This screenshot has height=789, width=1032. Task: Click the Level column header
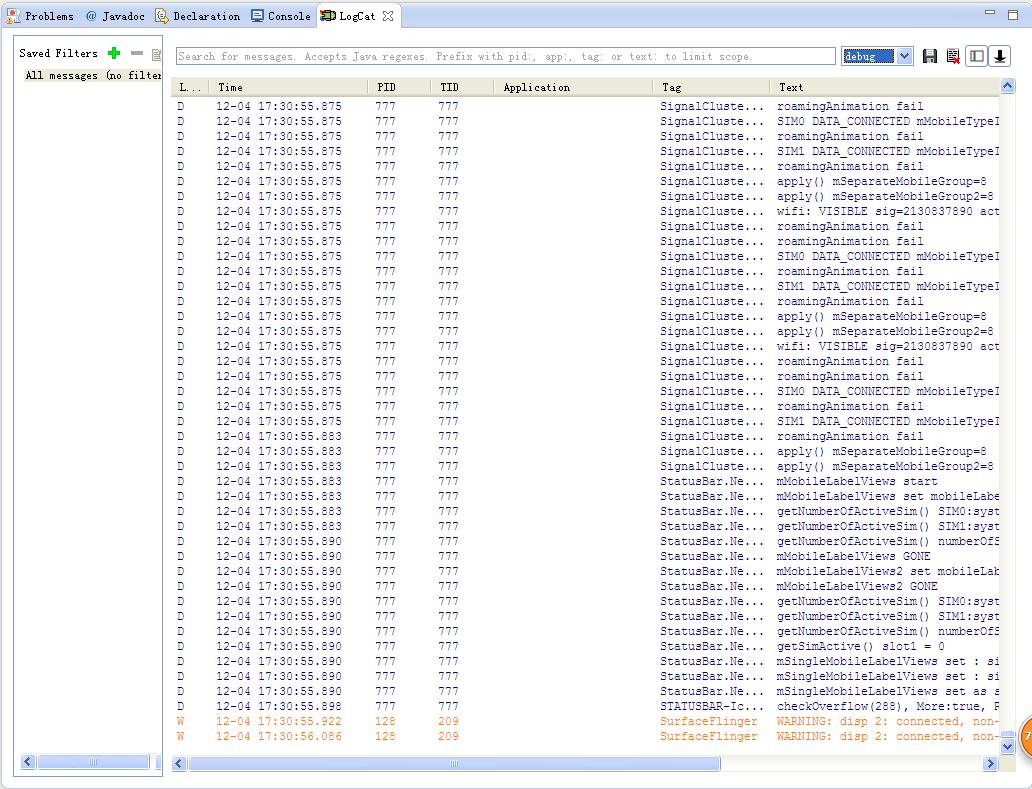pos(190,87)
